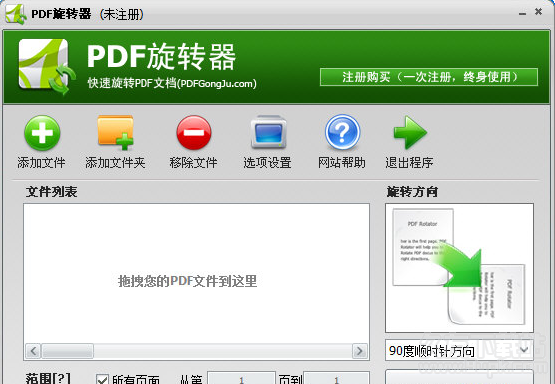Click the small app icon in the title bar
The height and width of the screenshot is (384, 555).
click(x=16, y=14)
